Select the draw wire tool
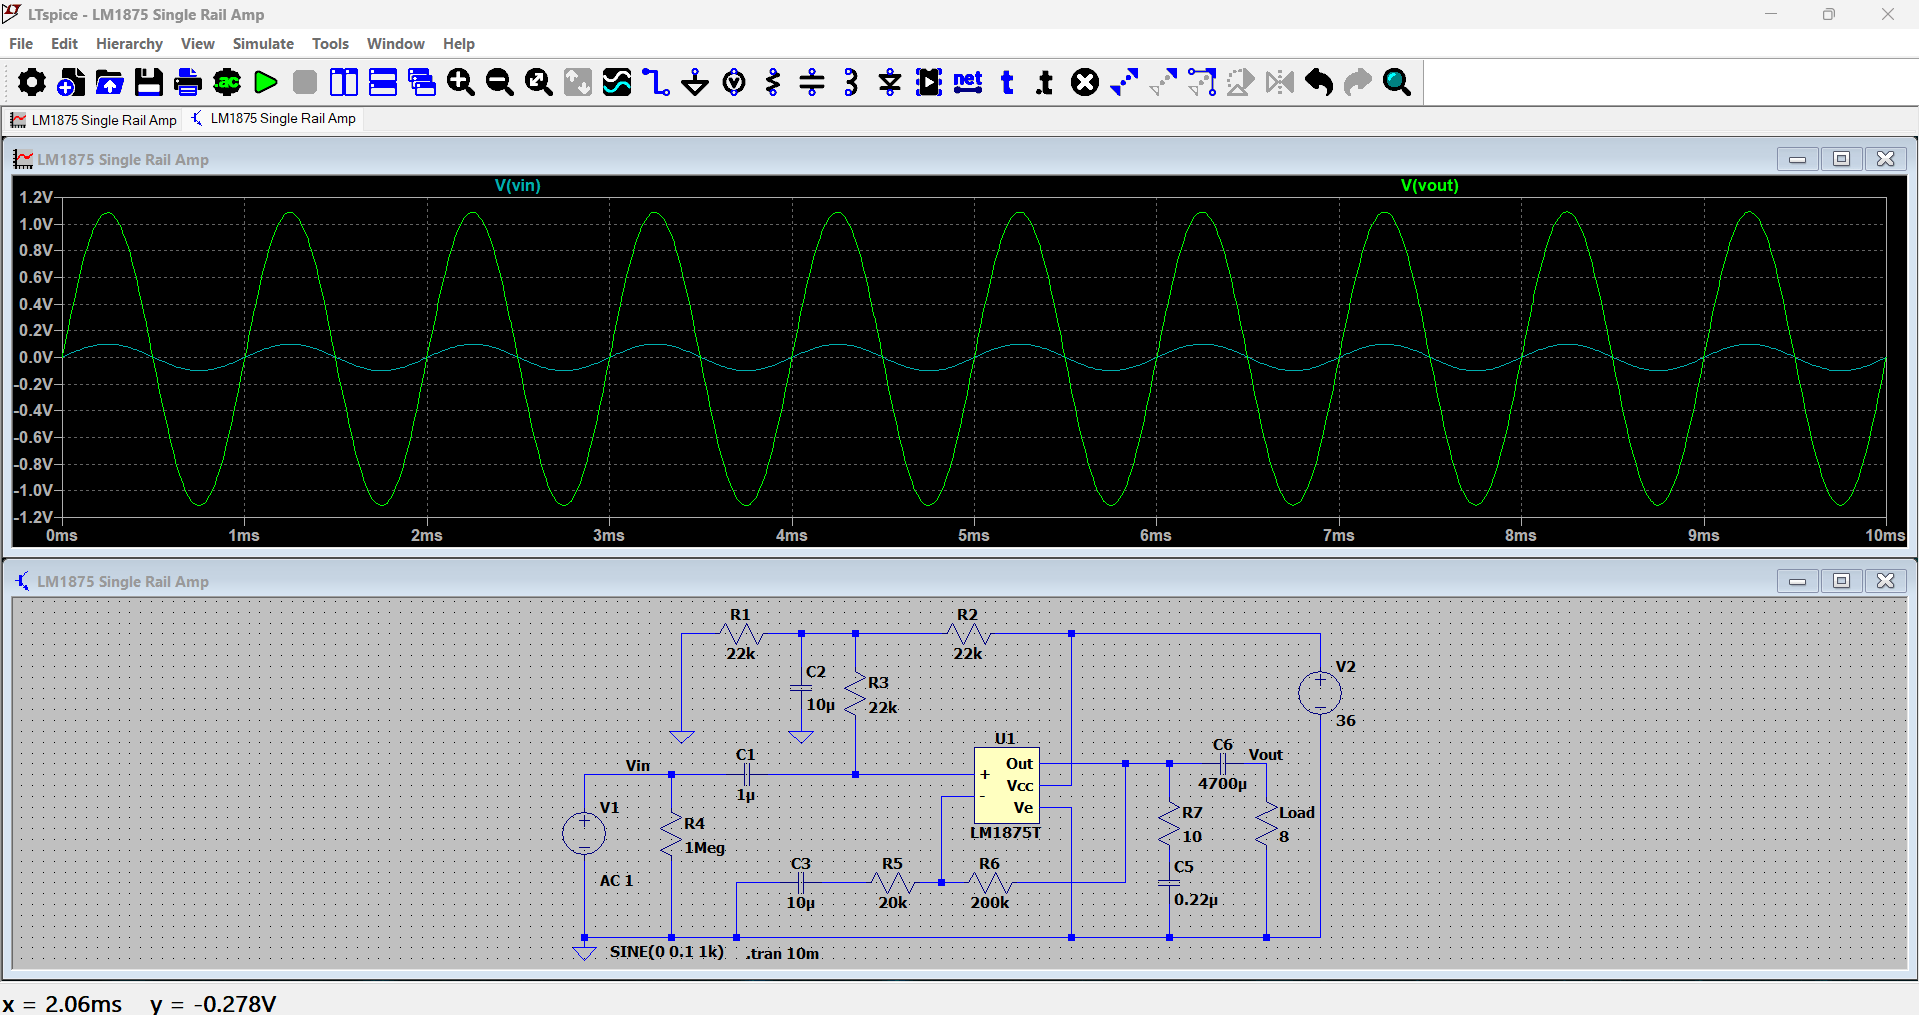 pos(656,82)
